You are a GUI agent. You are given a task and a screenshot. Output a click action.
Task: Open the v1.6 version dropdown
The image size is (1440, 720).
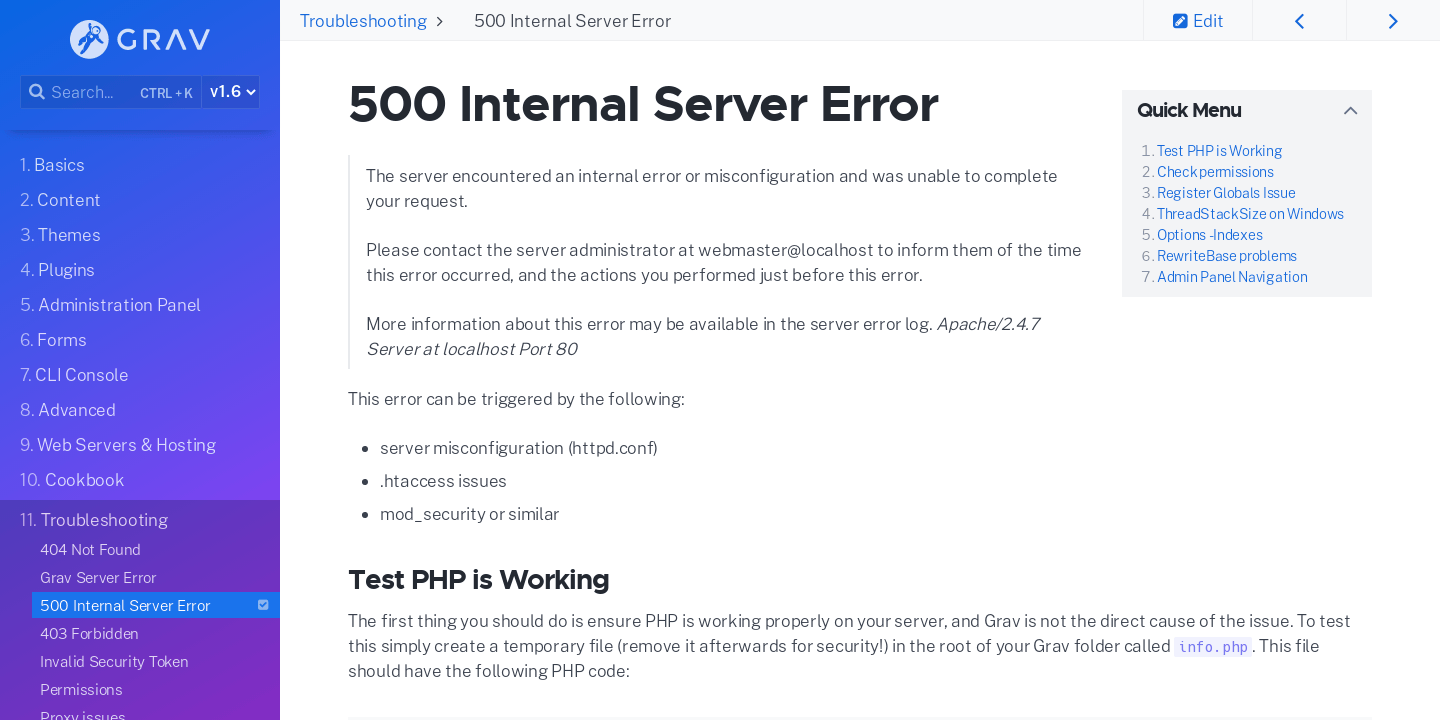click(x=231, y=92)
